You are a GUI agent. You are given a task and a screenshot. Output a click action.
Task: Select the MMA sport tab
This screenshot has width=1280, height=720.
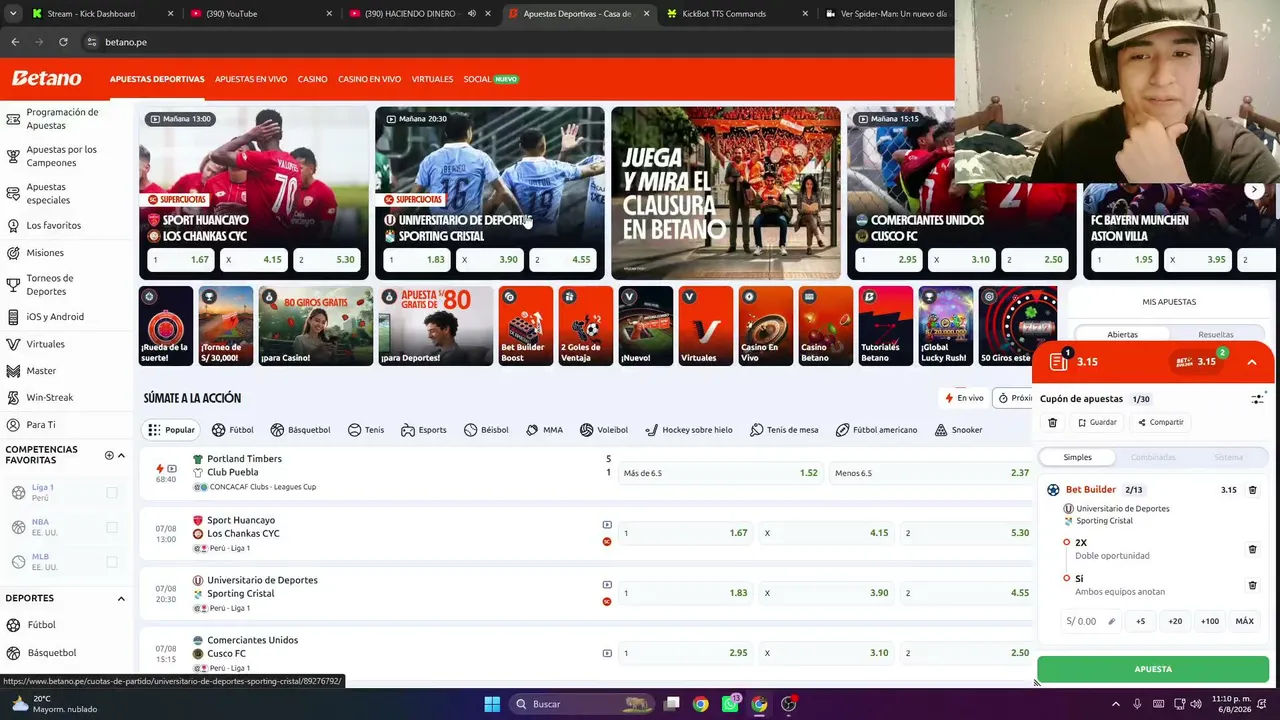click(544, 430)
